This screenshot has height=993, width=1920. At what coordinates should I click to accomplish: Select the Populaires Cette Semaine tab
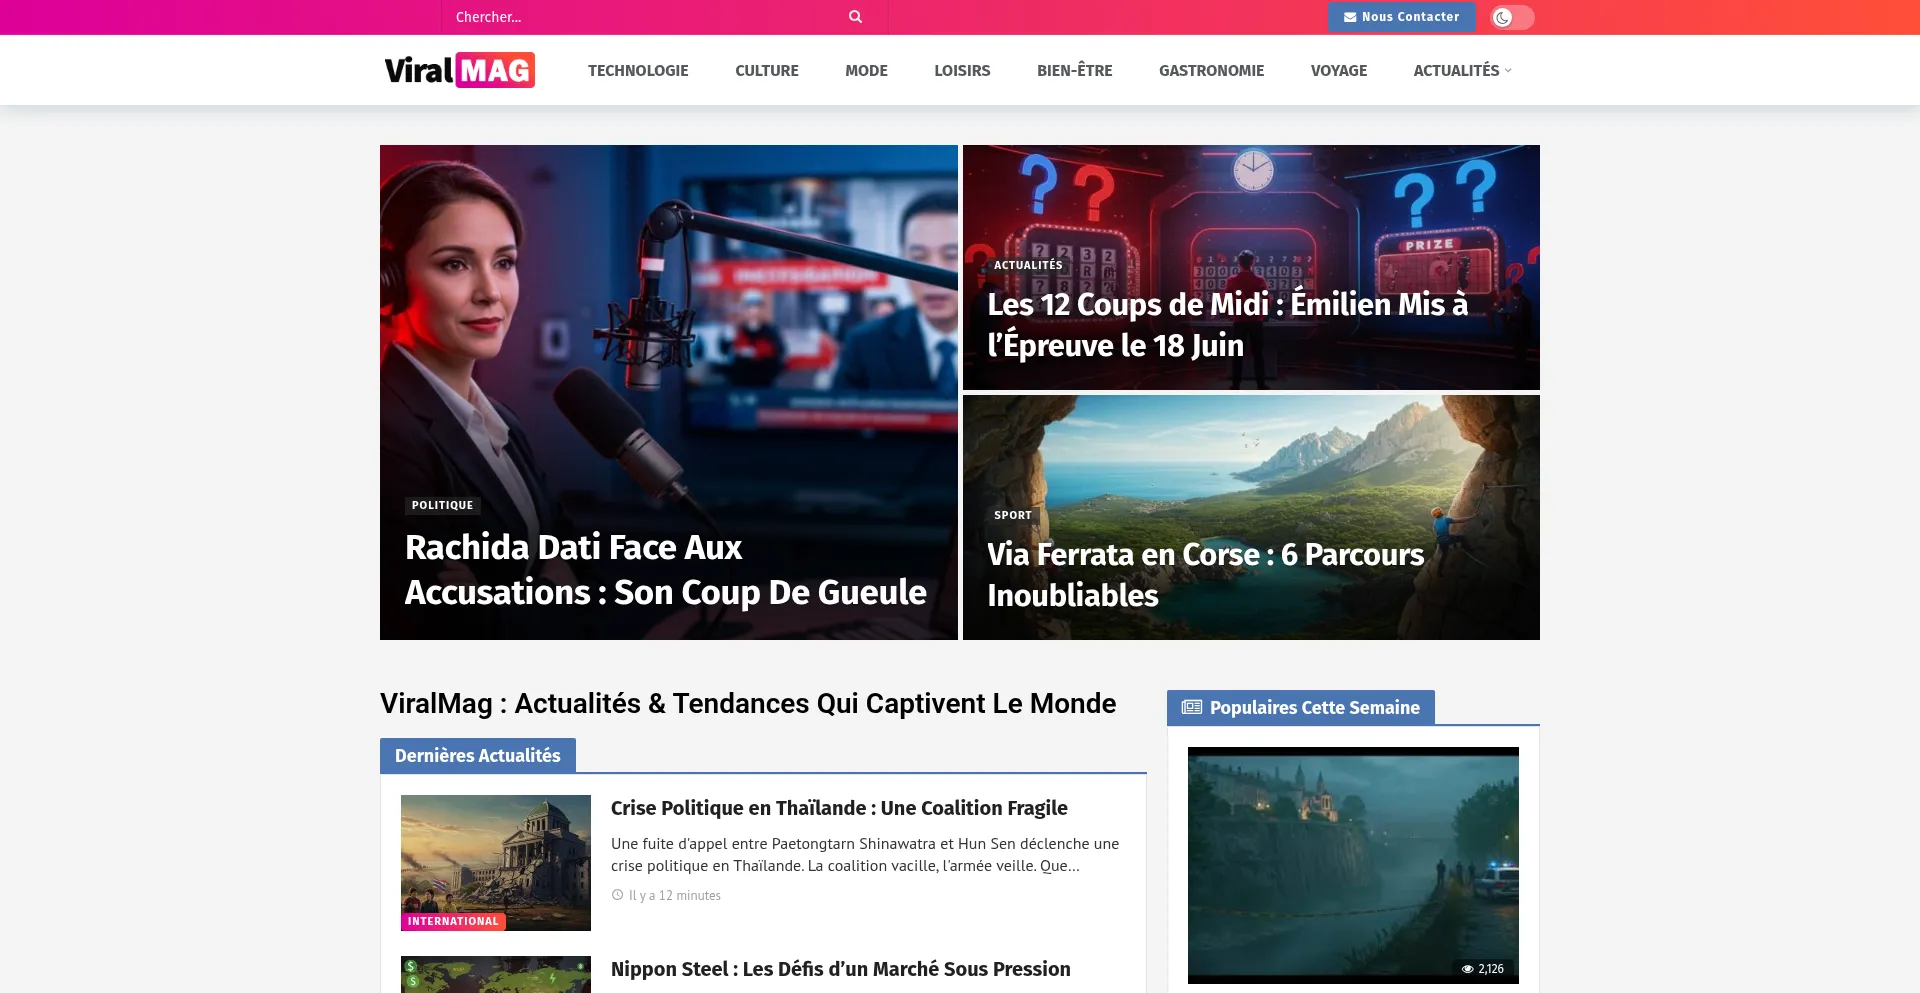(x=1301, y=707)
